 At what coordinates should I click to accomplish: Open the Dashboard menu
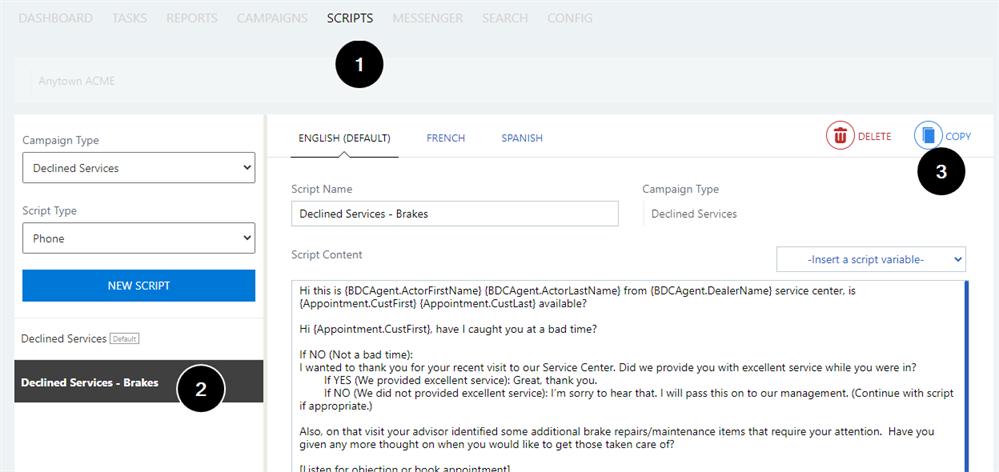(x=55, y=18)
